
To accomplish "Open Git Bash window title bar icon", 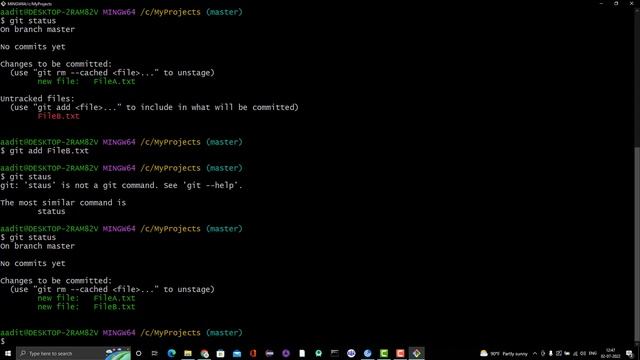I will (x=3, y=3).
